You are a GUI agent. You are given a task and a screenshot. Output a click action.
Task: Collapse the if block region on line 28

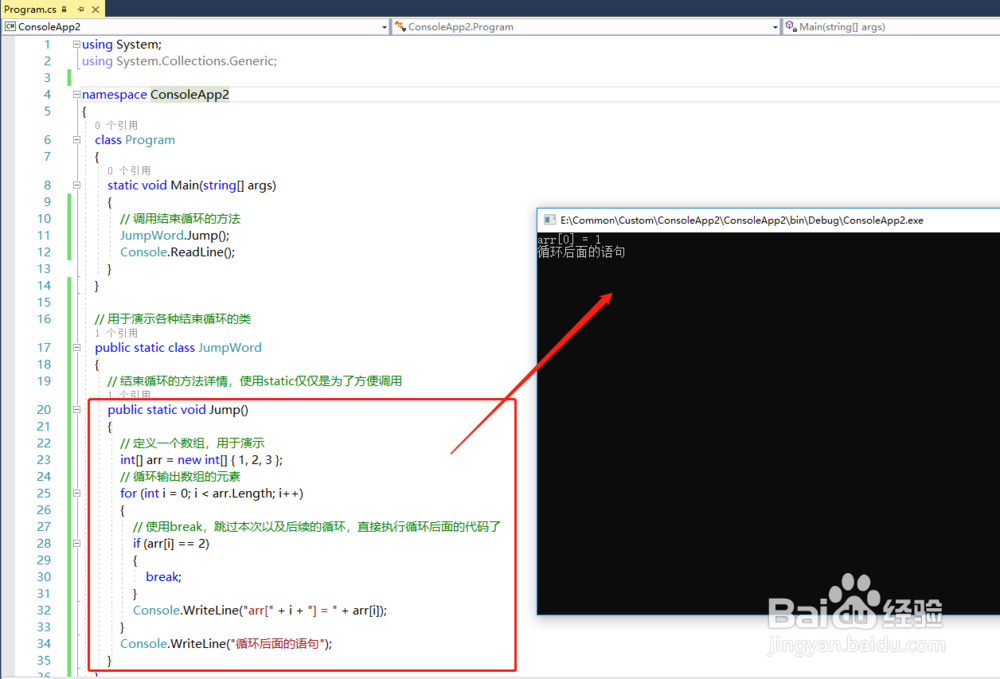click(77, 543)
